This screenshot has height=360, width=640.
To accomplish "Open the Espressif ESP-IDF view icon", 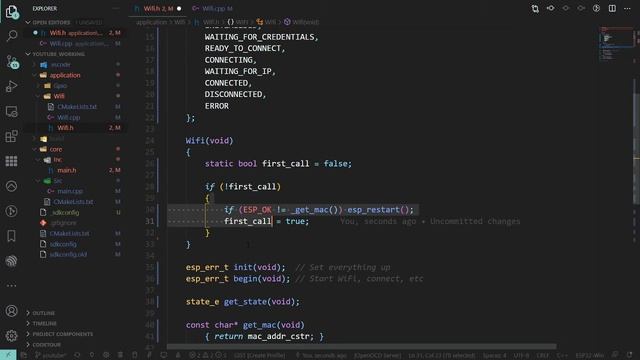I will pos(11,261).
